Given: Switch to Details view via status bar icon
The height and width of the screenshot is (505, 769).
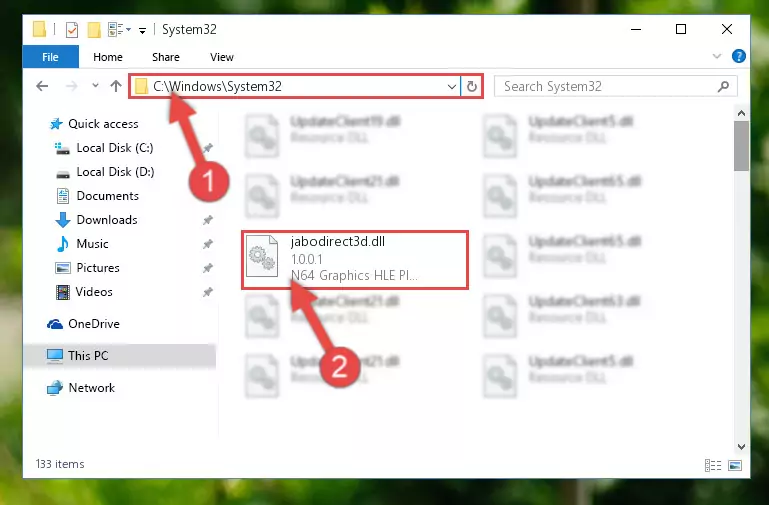Looking at the screenshot, I should pyautogui.click(x=713, y=465).
